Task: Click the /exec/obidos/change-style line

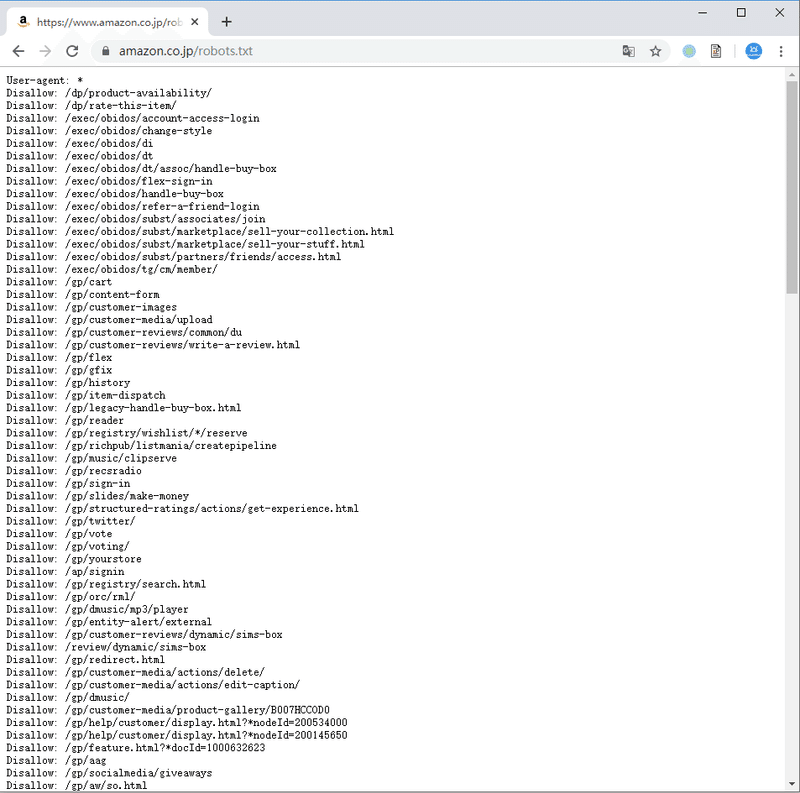Action: click(x=109, y=131)
